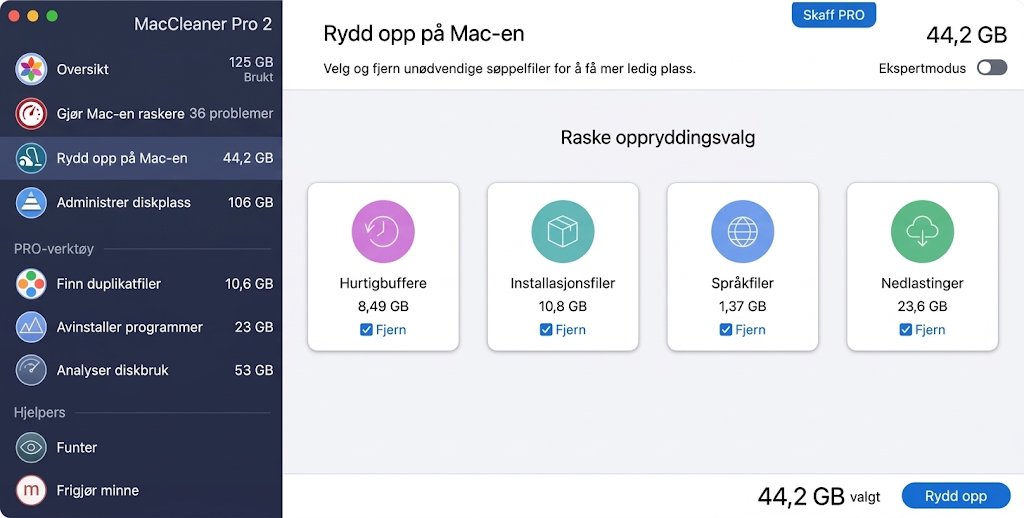The width and height of the screenshot is (1024, 518).
Task: Click the 36 problemer label
Action: pyautogui.click(x=231, y=114)
